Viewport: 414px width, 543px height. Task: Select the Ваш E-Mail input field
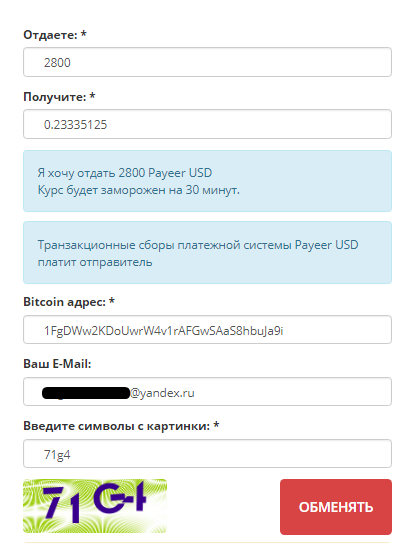(x=207, y=392)
